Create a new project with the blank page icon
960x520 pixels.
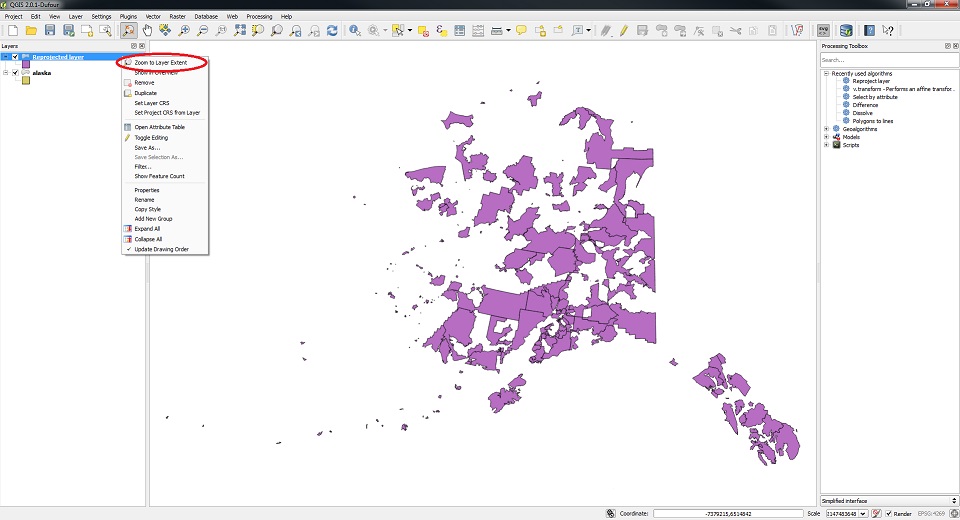(13, 30)
